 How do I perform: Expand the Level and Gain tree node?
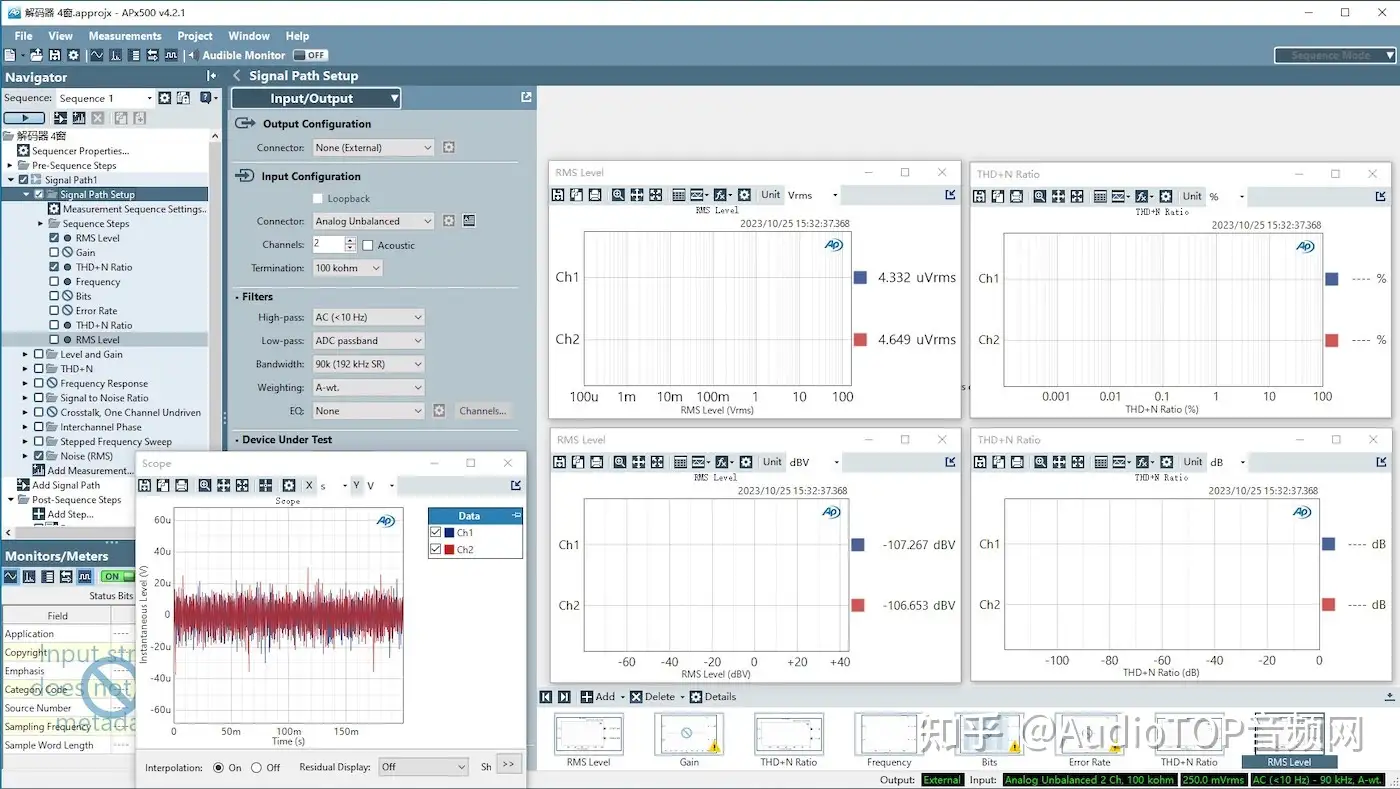[x=25, y=354]
